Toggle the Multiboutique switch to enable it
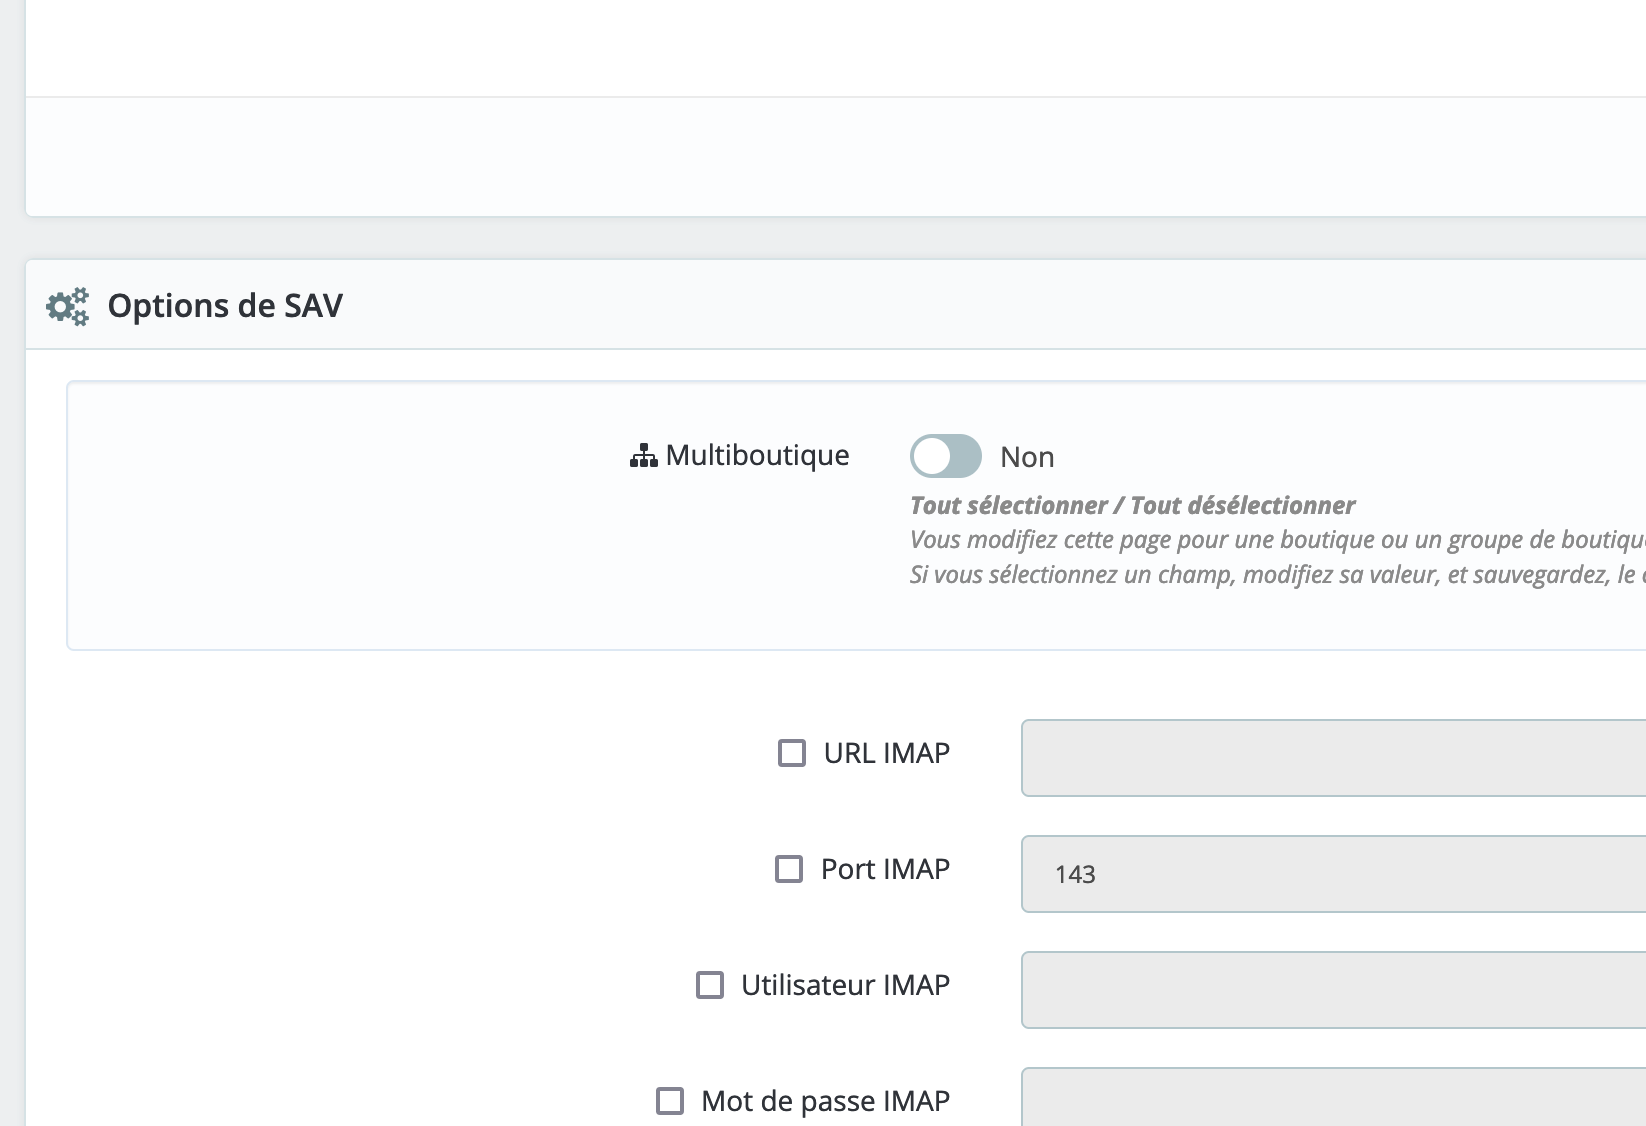The height and width of the screenshot is (1126, 1646). click(944, 456)
